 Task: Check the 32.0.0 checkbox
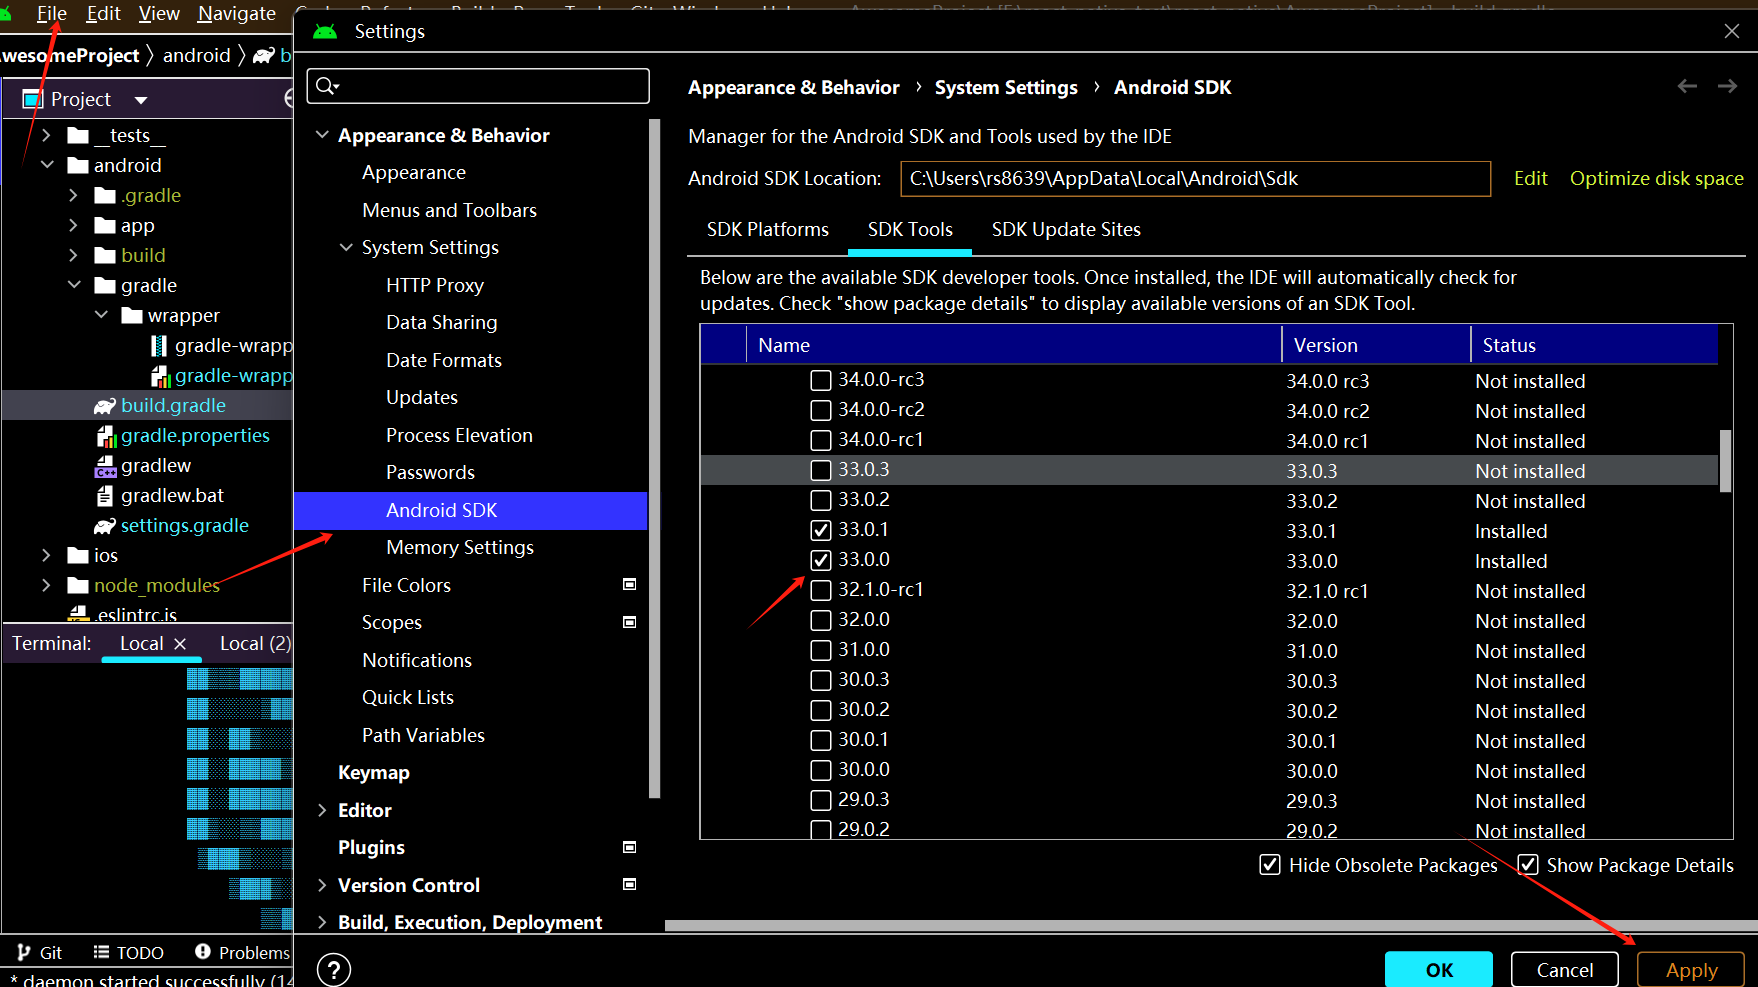821,620
